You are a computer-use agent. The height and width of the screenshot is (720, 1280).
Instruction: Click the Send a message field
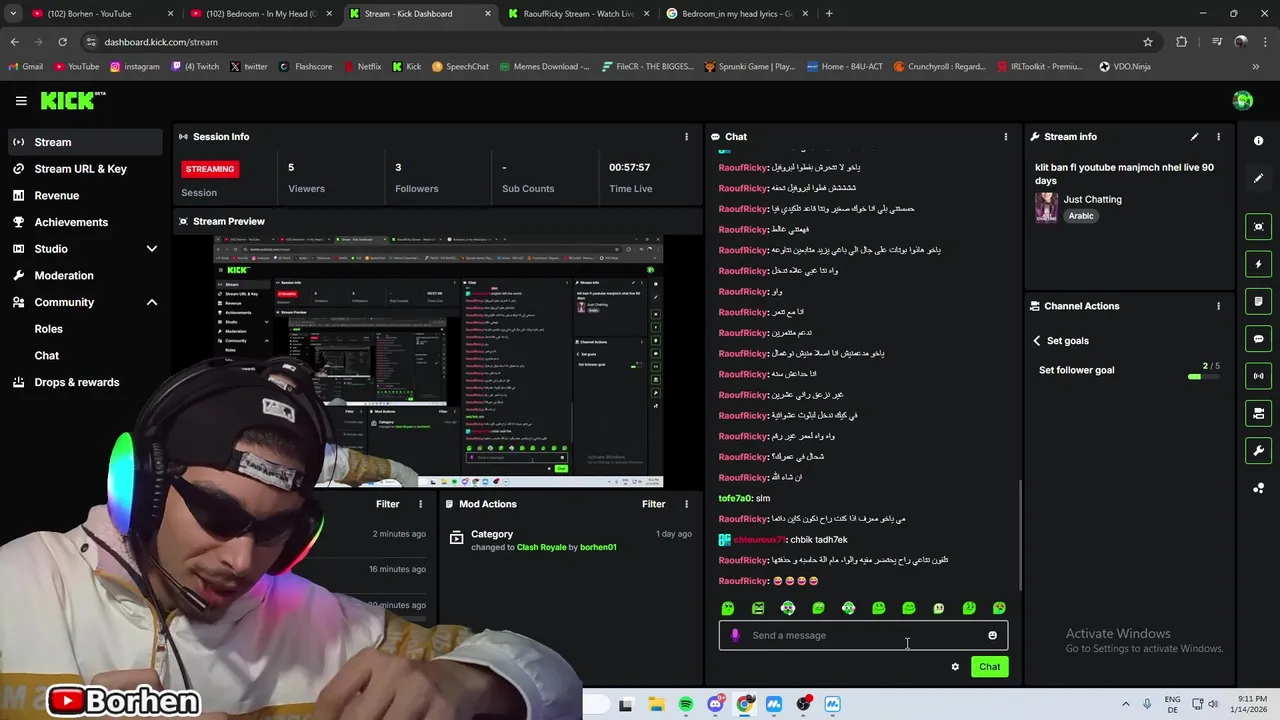[863, 635]
